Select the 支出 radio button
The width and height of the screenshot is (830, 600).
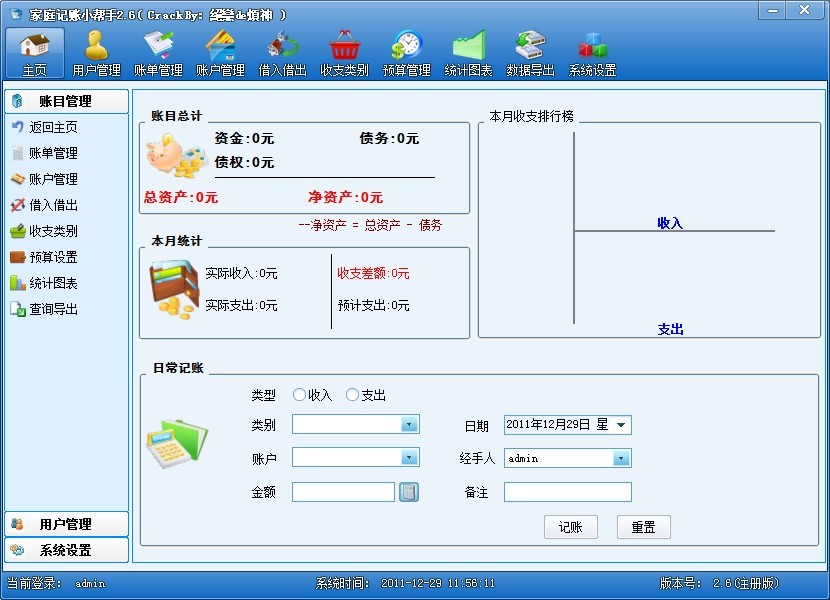point(352,395)
